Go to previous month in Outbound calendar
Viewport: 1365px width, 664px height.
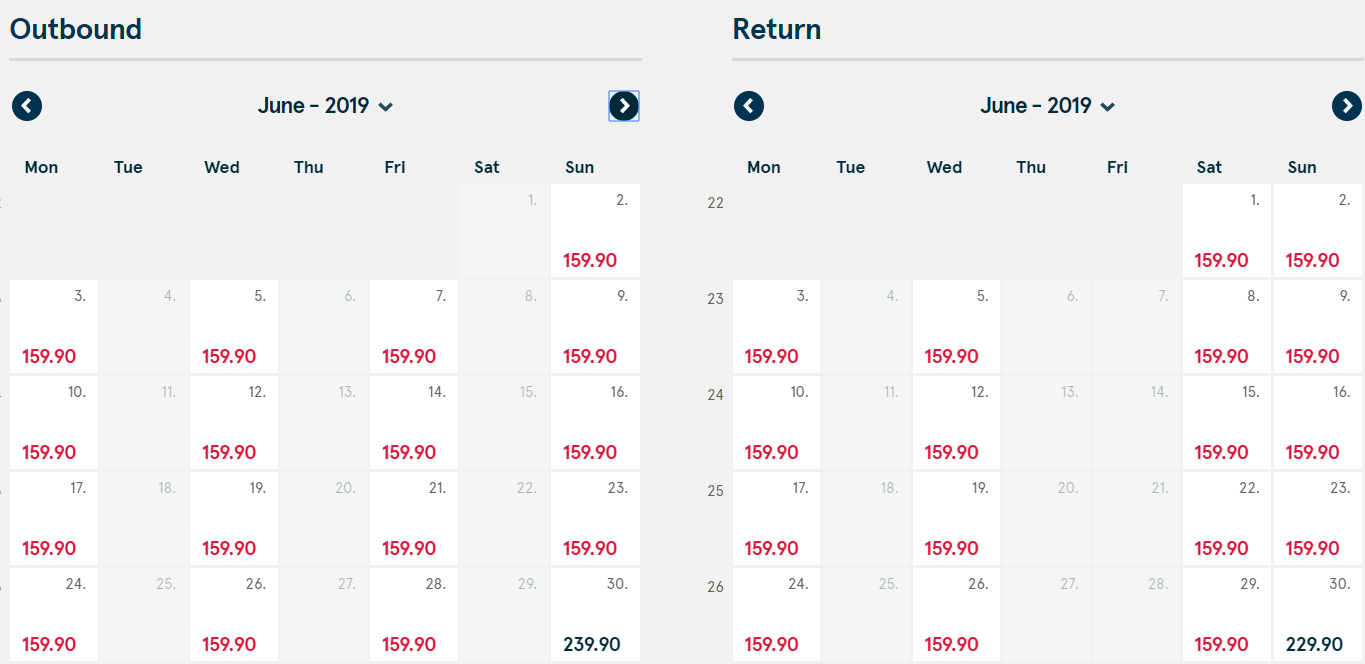pos(27,105)
